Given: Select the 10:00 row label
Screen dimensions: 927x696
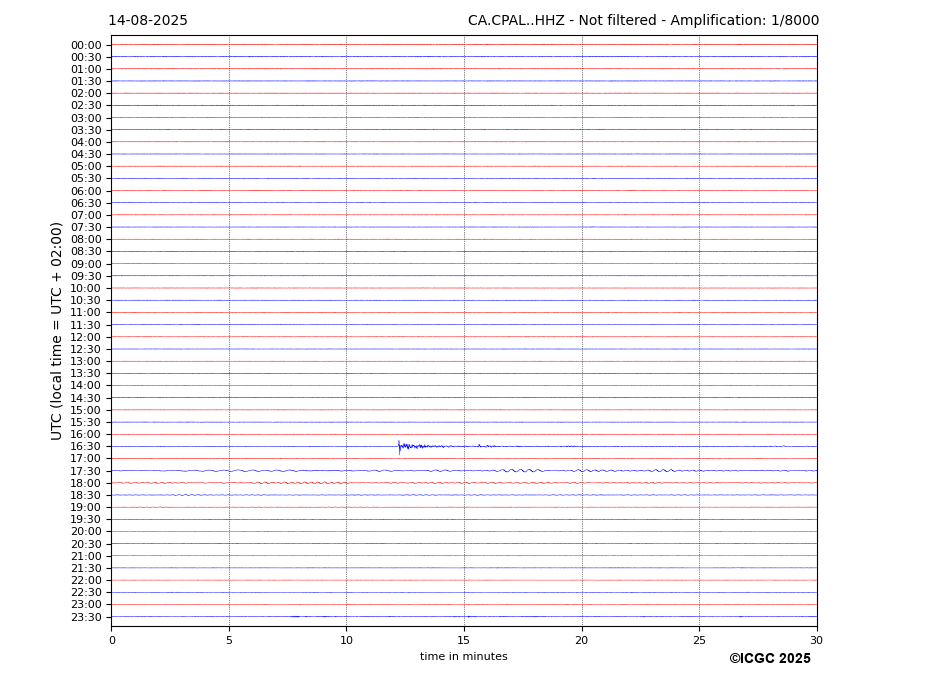Looking at the screenshot, I should click(86, 289).
